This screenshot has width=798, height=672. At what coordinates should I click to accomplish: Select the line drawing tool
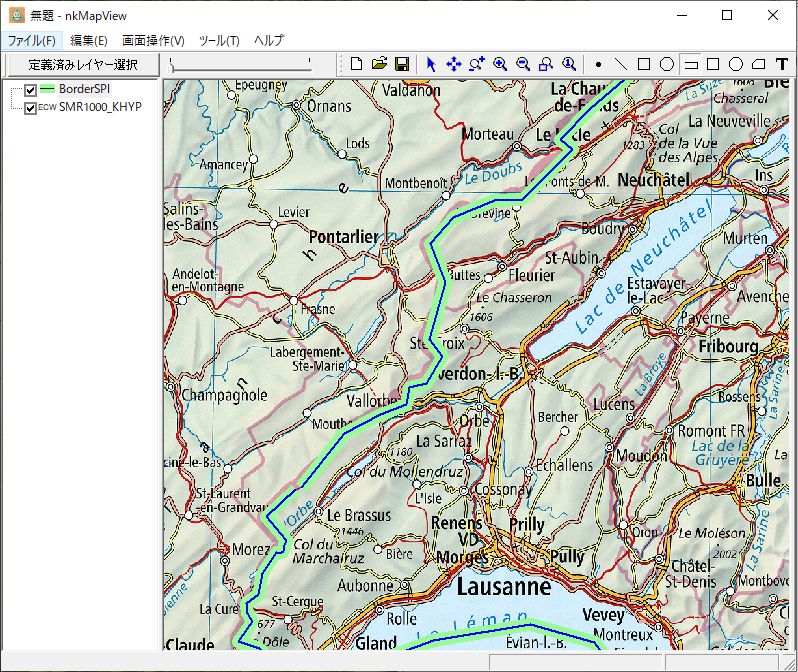point(621,64)
